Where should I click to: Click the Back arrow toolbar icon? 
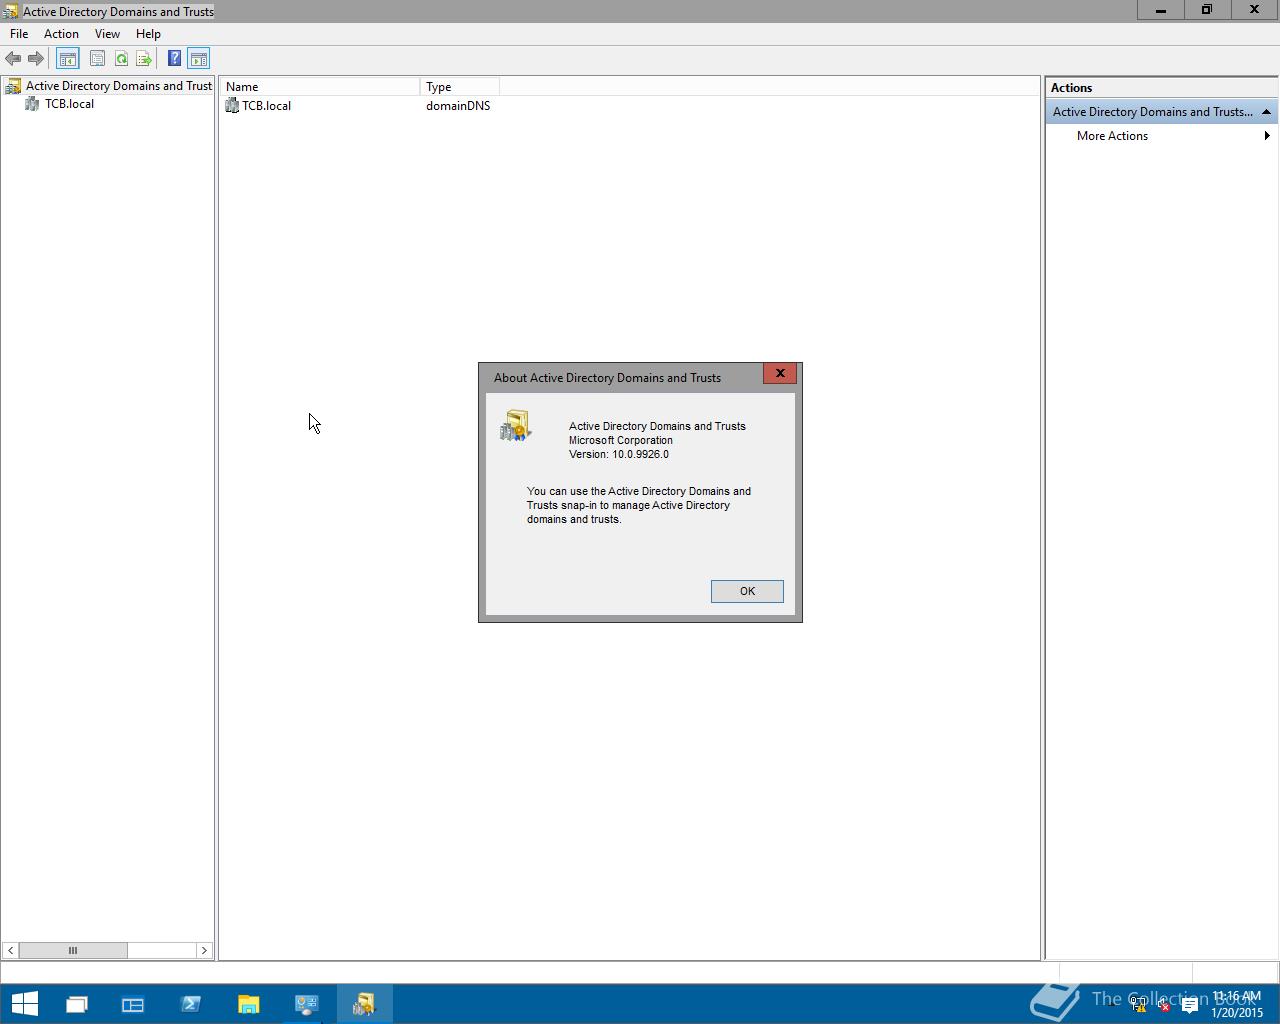pyautogui.click(x=13, y=59)
